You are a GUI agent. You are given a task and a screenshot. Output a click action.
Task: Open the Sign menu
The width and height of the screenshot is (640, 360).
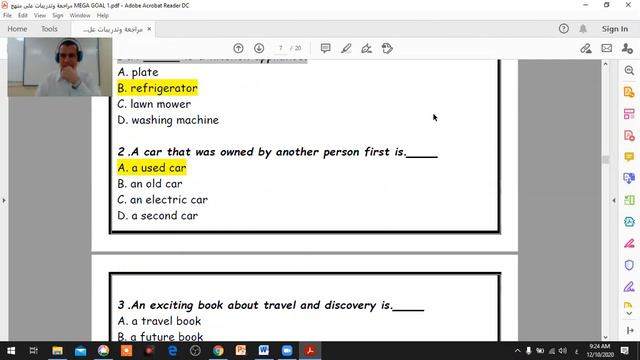point(58,15)
